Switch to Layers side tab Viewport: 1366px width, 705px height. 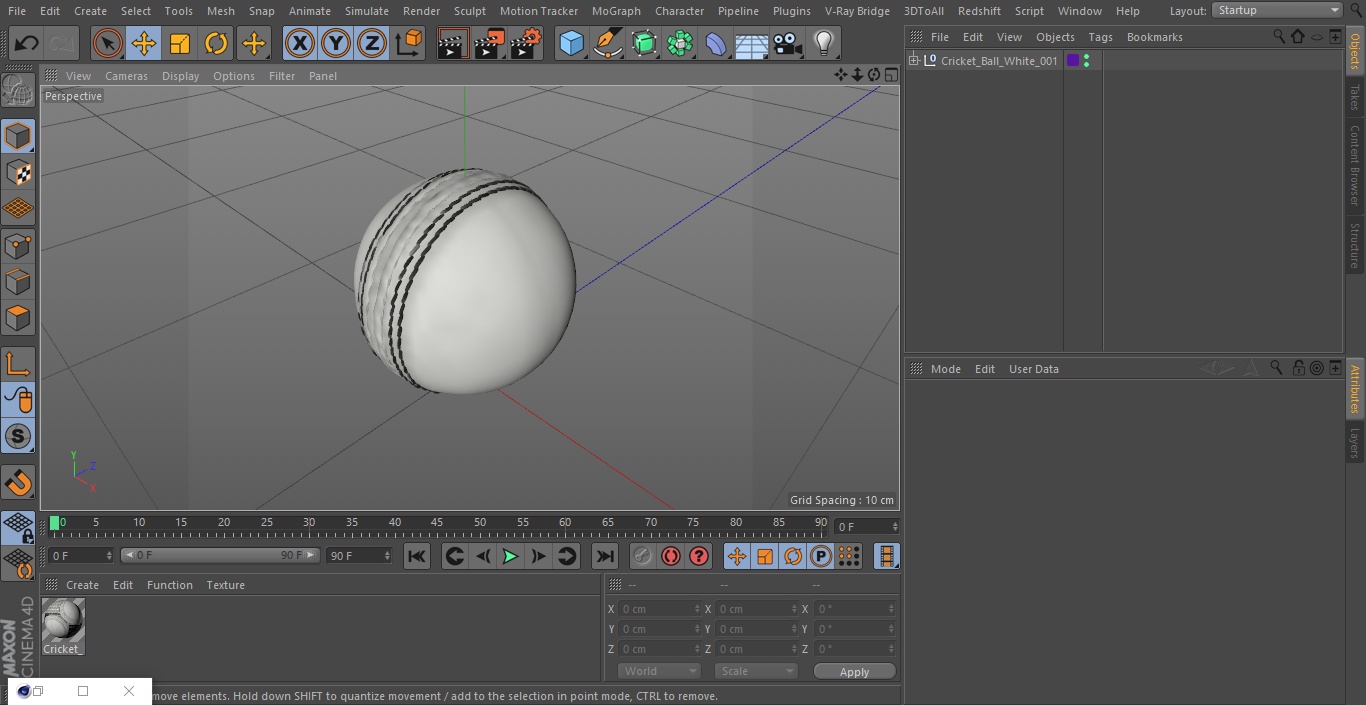1355,443
